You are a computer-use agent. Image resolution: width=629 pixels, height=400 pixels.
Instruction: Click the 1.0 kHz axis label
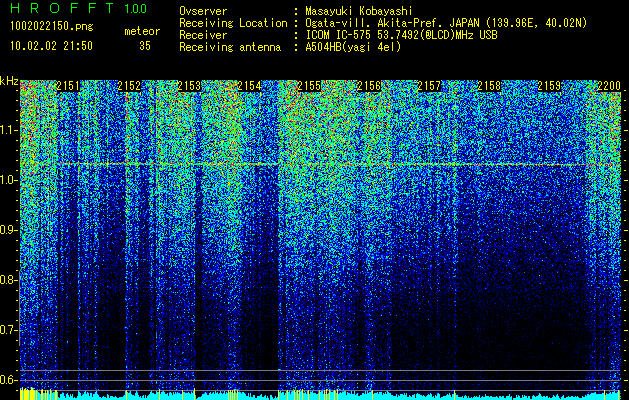(9, 180)
